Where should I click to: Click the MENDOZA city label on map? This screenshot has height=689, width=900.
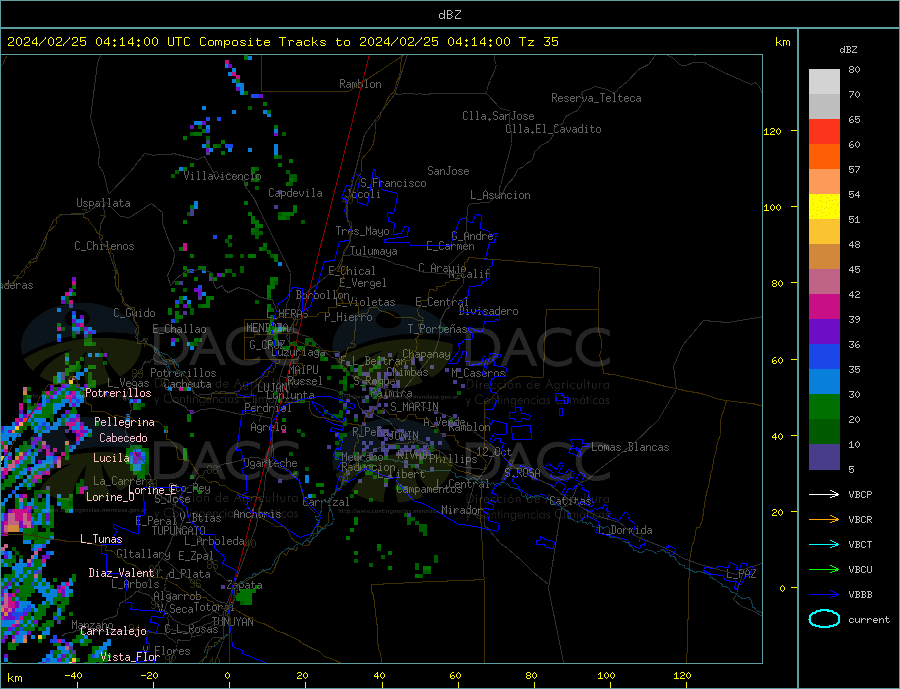[x=267, y=328]
